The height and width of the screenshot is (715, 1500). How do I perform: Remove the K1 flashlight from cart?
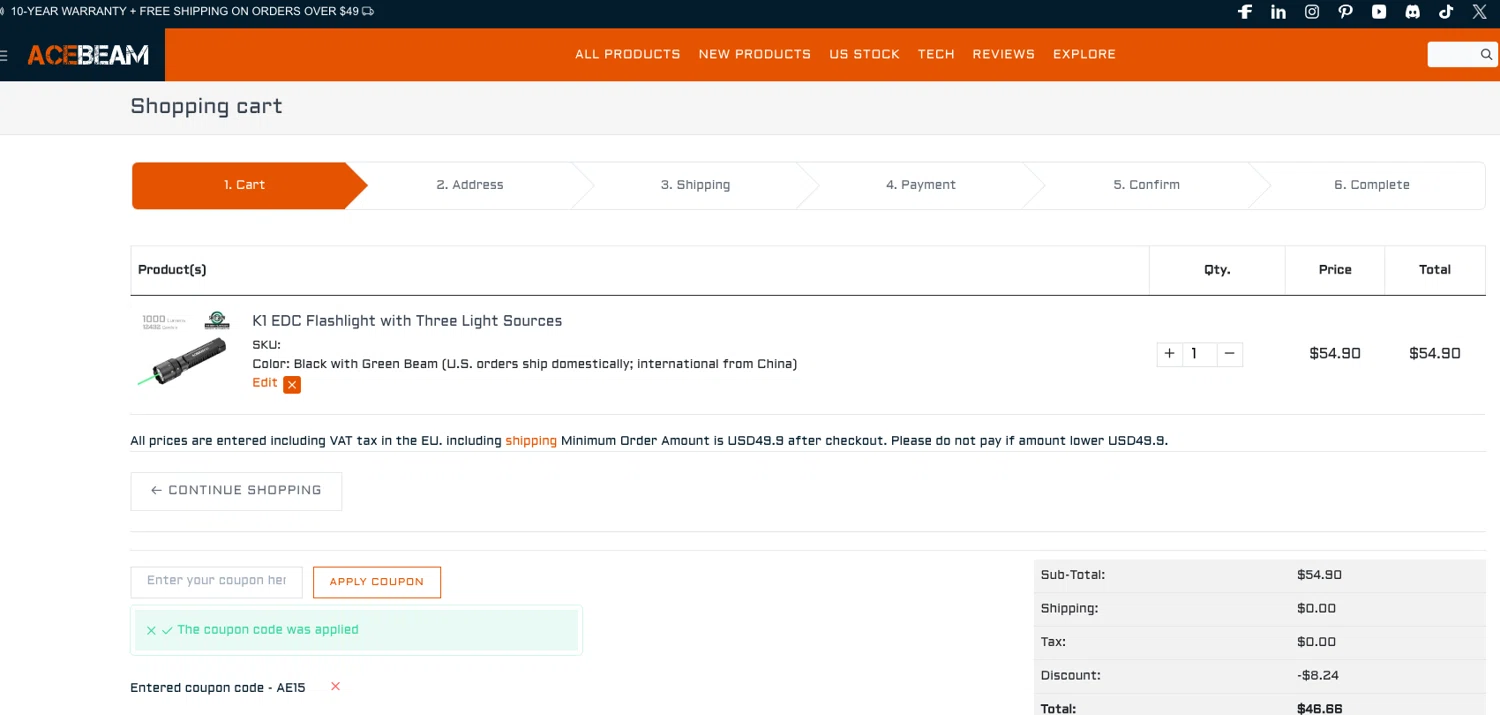pos(292,385)
